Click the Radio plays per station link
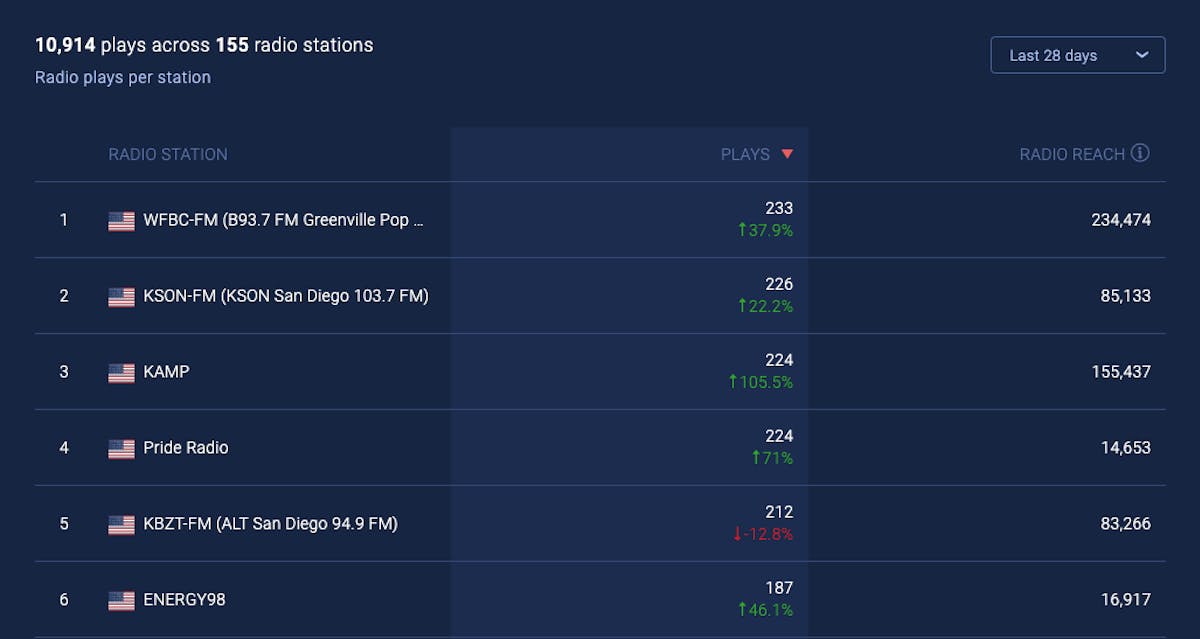Image resolution: width=1200 pixels, height=639 pixels. (x=123, y=77)
